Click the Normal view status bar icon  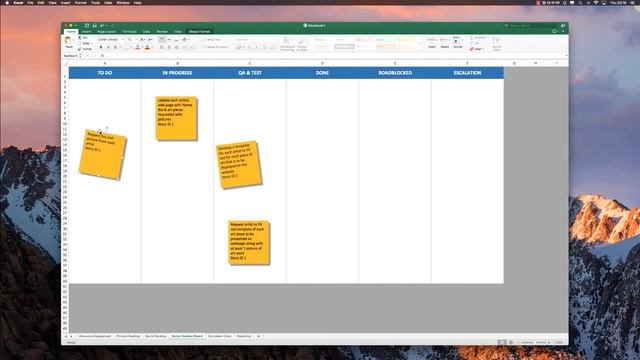[x=502, y=342]
